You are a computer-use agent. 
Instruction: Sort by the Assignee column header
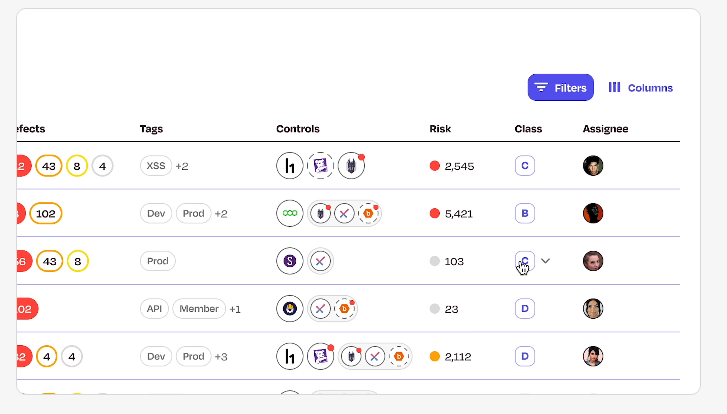coord(605,129)
